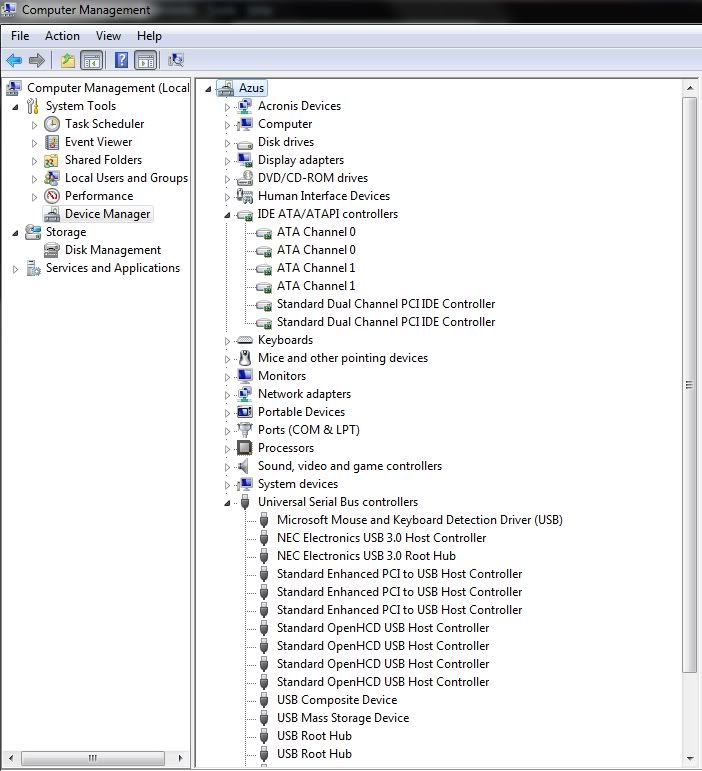Click the blue Help question-mark icon
Screen dimensions: 702x771
coord(121,60)
